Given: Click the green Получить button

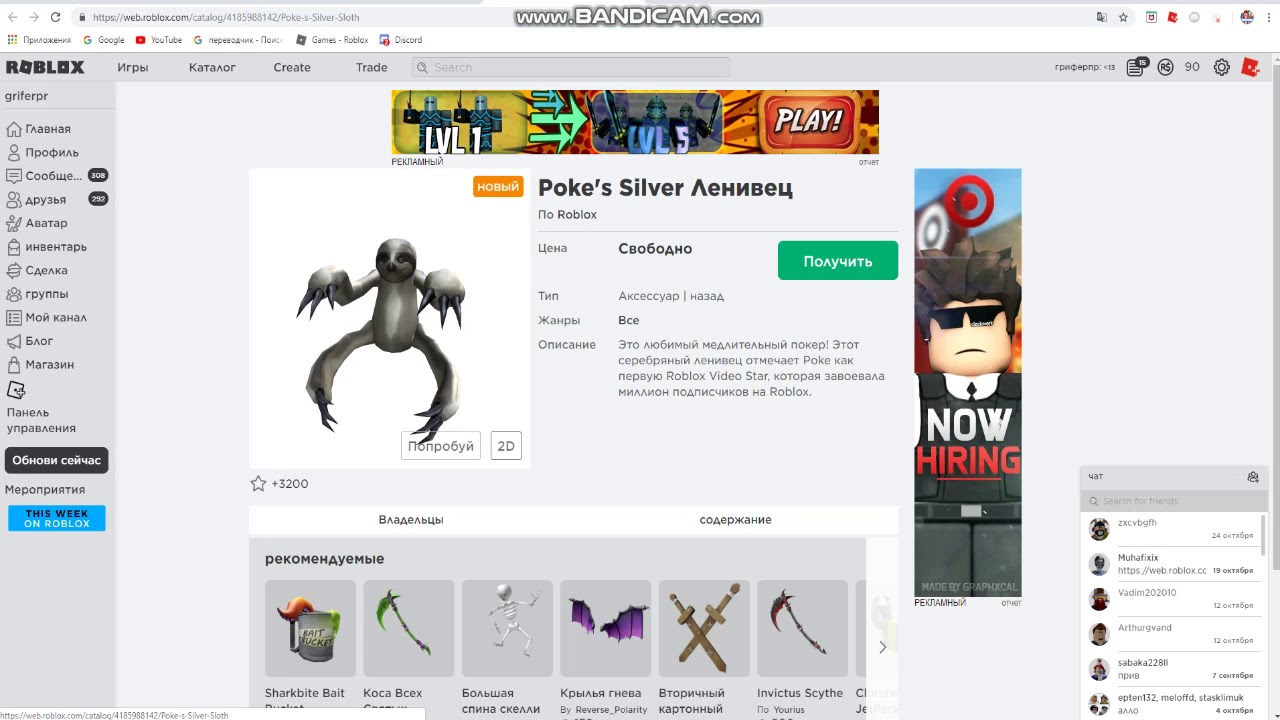Looking at the screenshot, I should (838, 261).
